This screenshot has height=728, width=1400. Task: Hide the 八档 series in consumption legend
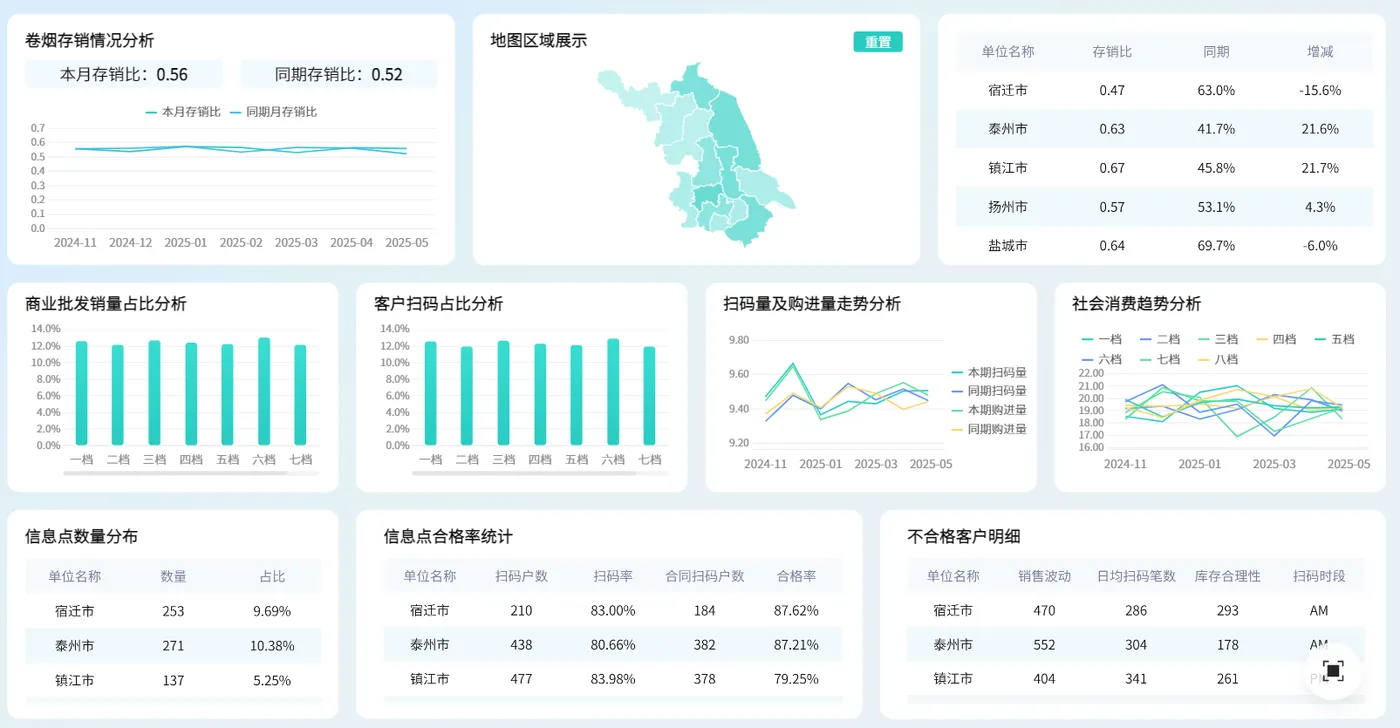coord(1218,359)
